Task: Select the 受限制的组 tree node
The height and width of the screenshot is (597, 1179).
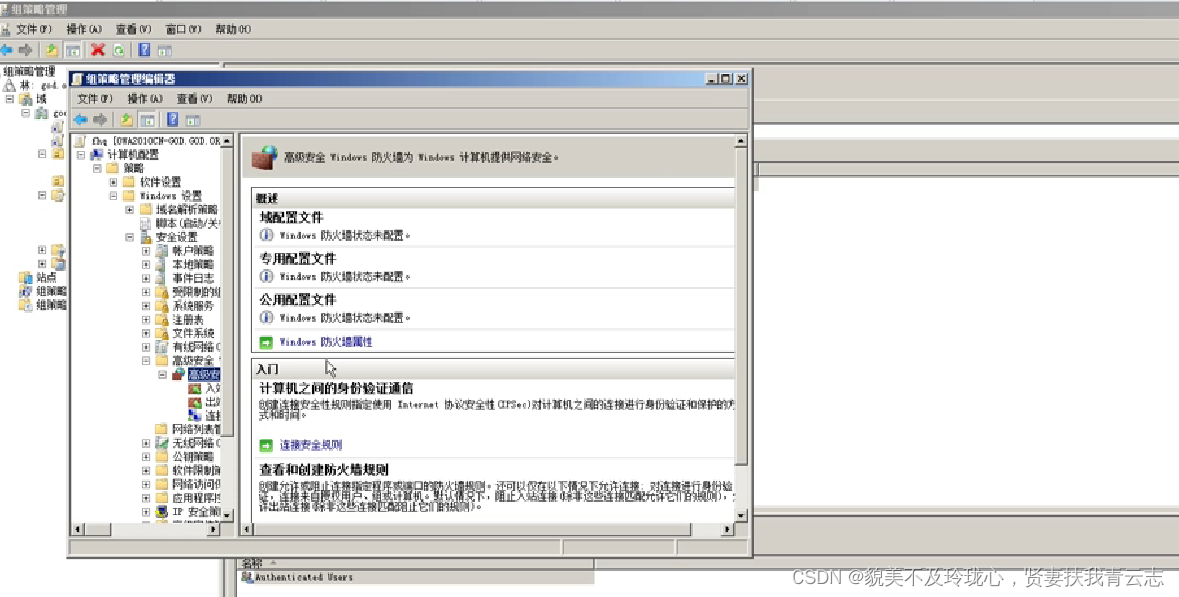Action: (196, 292)
